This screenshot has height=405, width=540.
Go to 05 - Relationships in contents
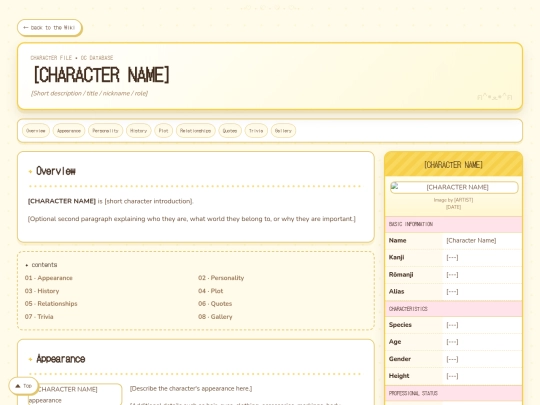(51, 304)
